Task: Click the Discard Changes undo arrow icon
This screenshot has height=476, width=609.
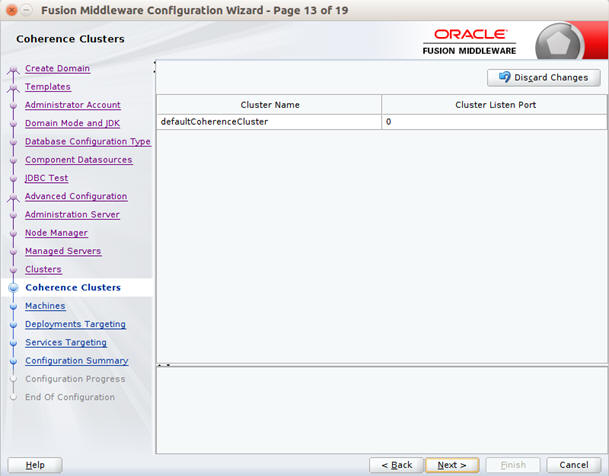Action: (x=505, y=77)
